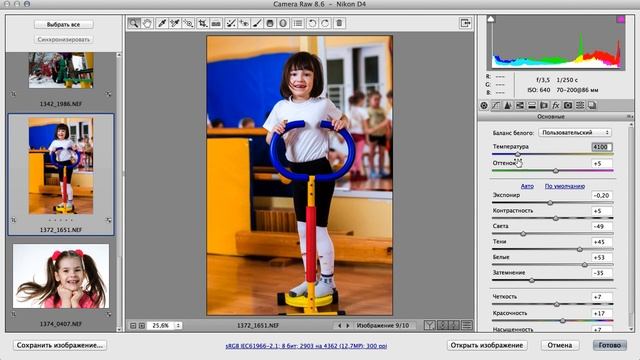The height and width of the screenshot is (360, 640).
Task: Select thumbnail 1342_1986.NEF in filmstrip
Action: (61, 70)
